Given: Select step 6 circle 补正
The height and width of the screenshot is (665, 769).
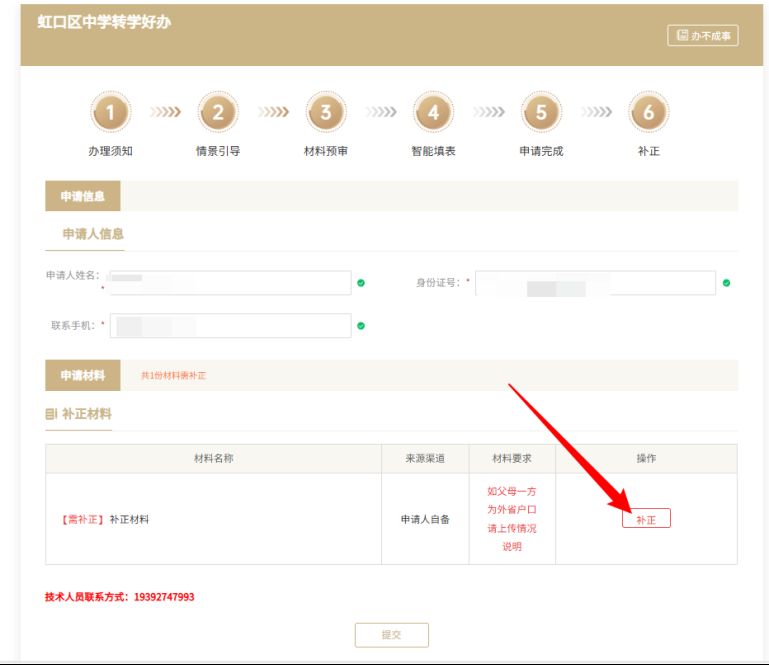Looking at the screenshot, I should click(648, 112).
